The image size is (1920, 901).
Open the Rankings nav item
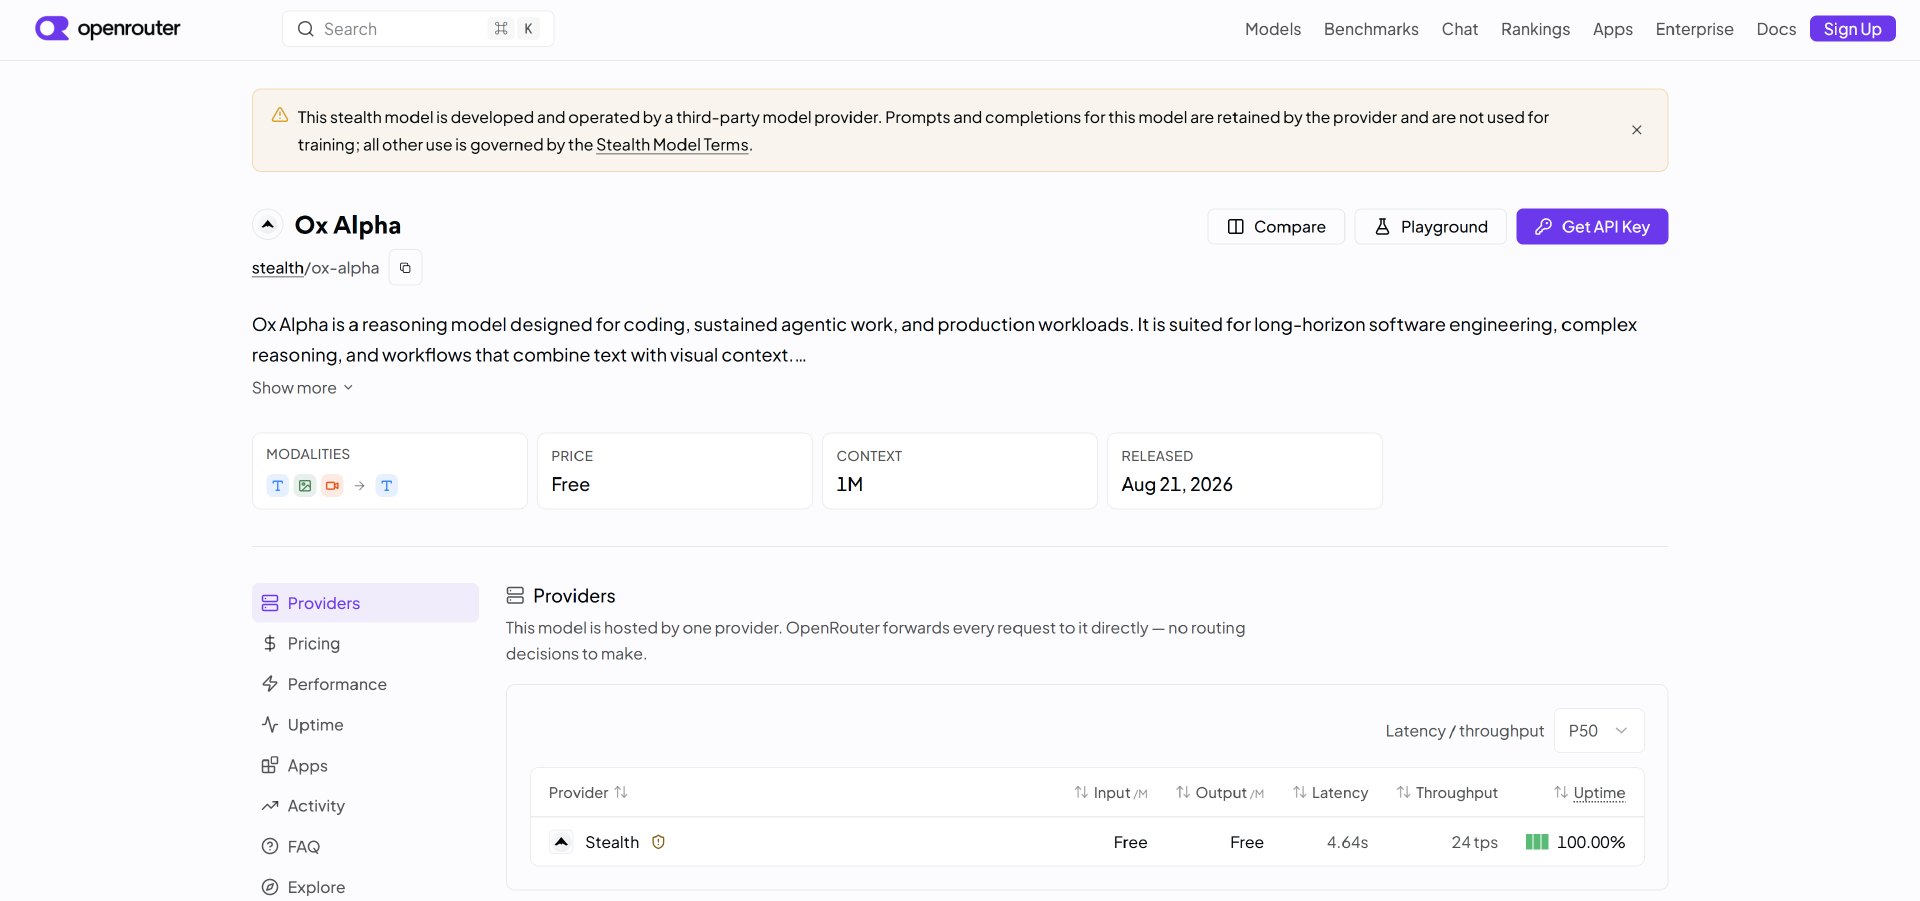pos(1535,29)
